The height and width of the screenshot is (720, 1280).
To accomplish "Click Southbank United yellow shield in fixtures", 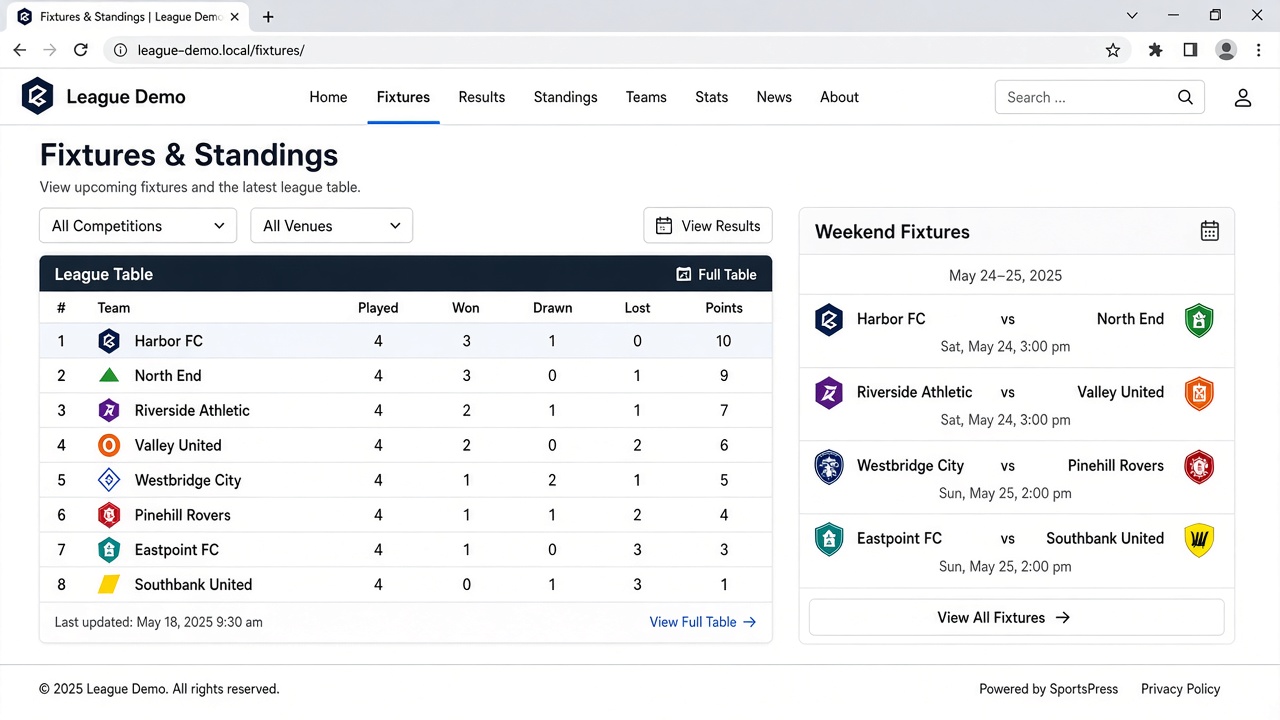I will [1199, 540].
